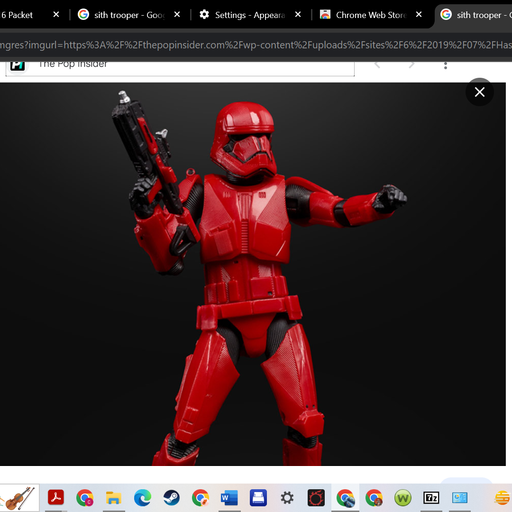
Task: Open the green W app in taskbar
Action: tap(403, 498)
